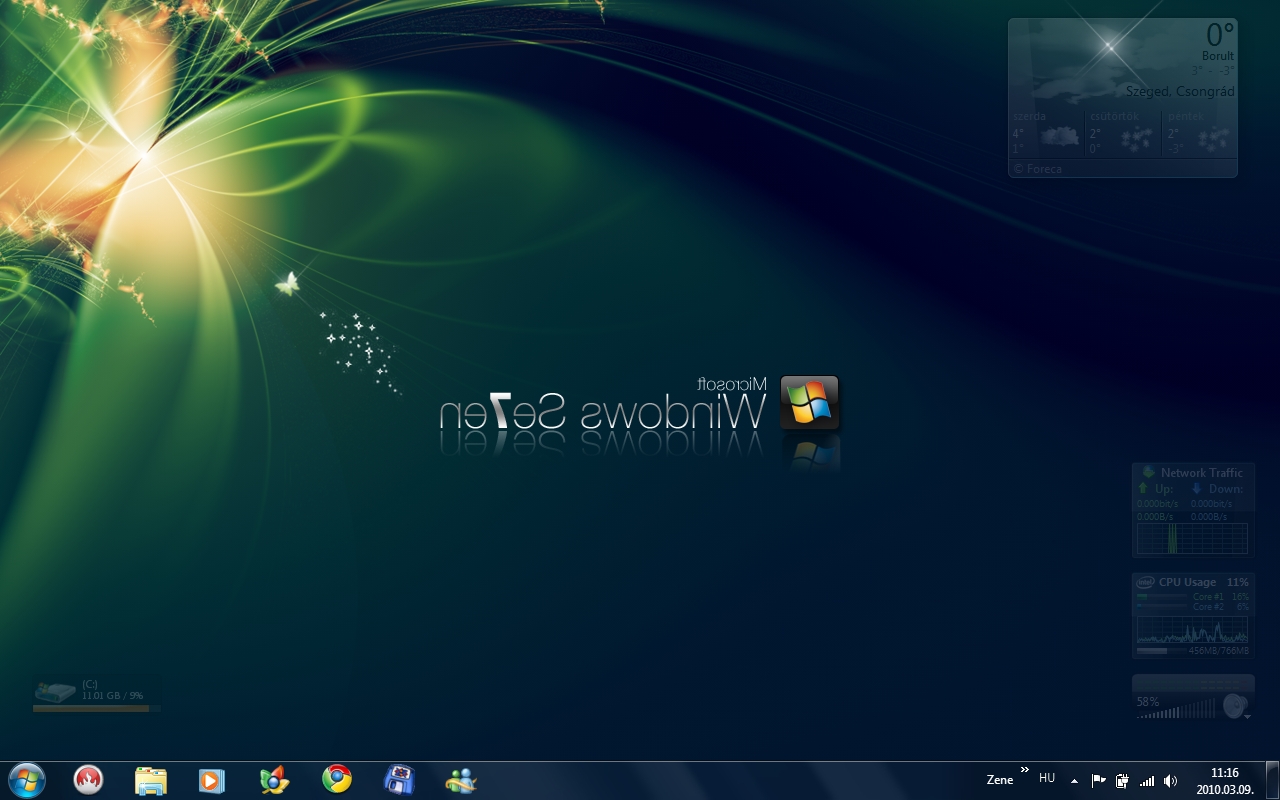
Task: Click the Network Traffic gadget title
Action: [1201, 473]
